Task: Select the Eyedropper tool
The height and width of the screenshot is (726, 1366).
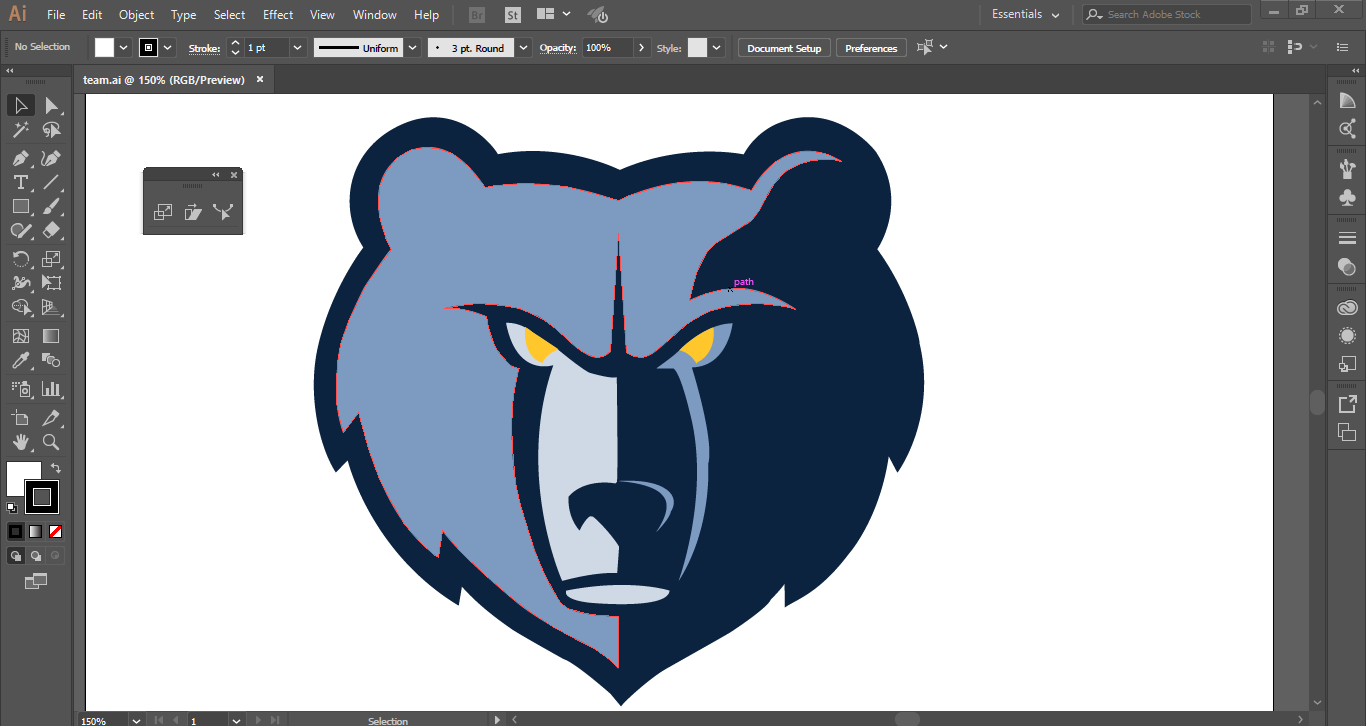Action: [x=20, y=360]
